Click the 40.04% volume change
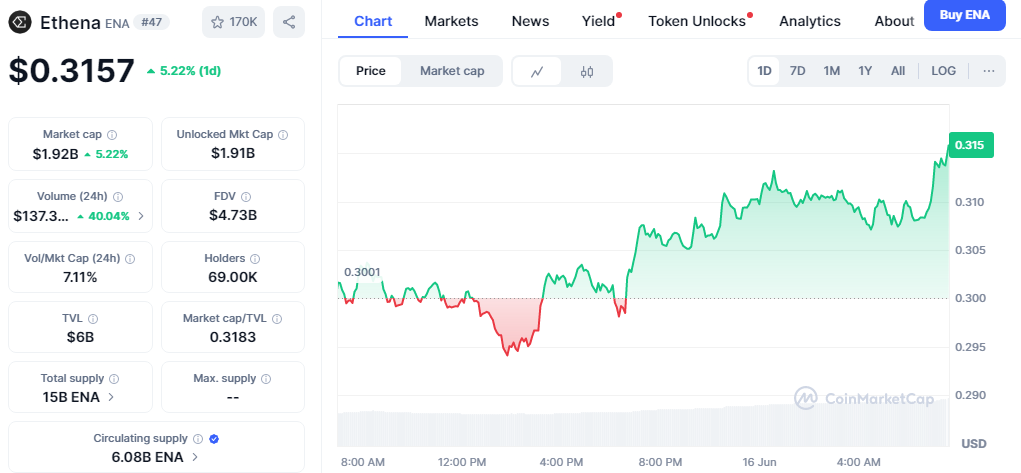This screenshot has width=1021, height=473. 104,216
